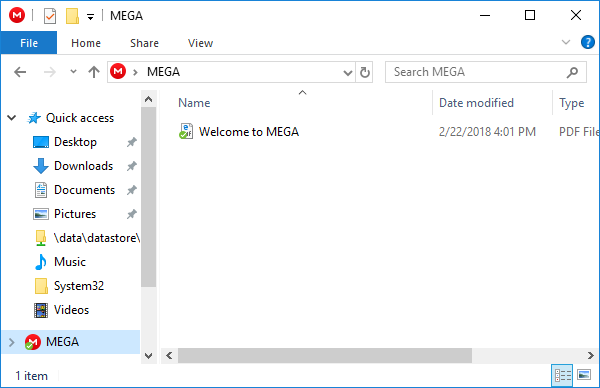The width and height of the screenshot is (600, 388).
Task: Switch to the Home ribbon tab
Action: point(86,43)
